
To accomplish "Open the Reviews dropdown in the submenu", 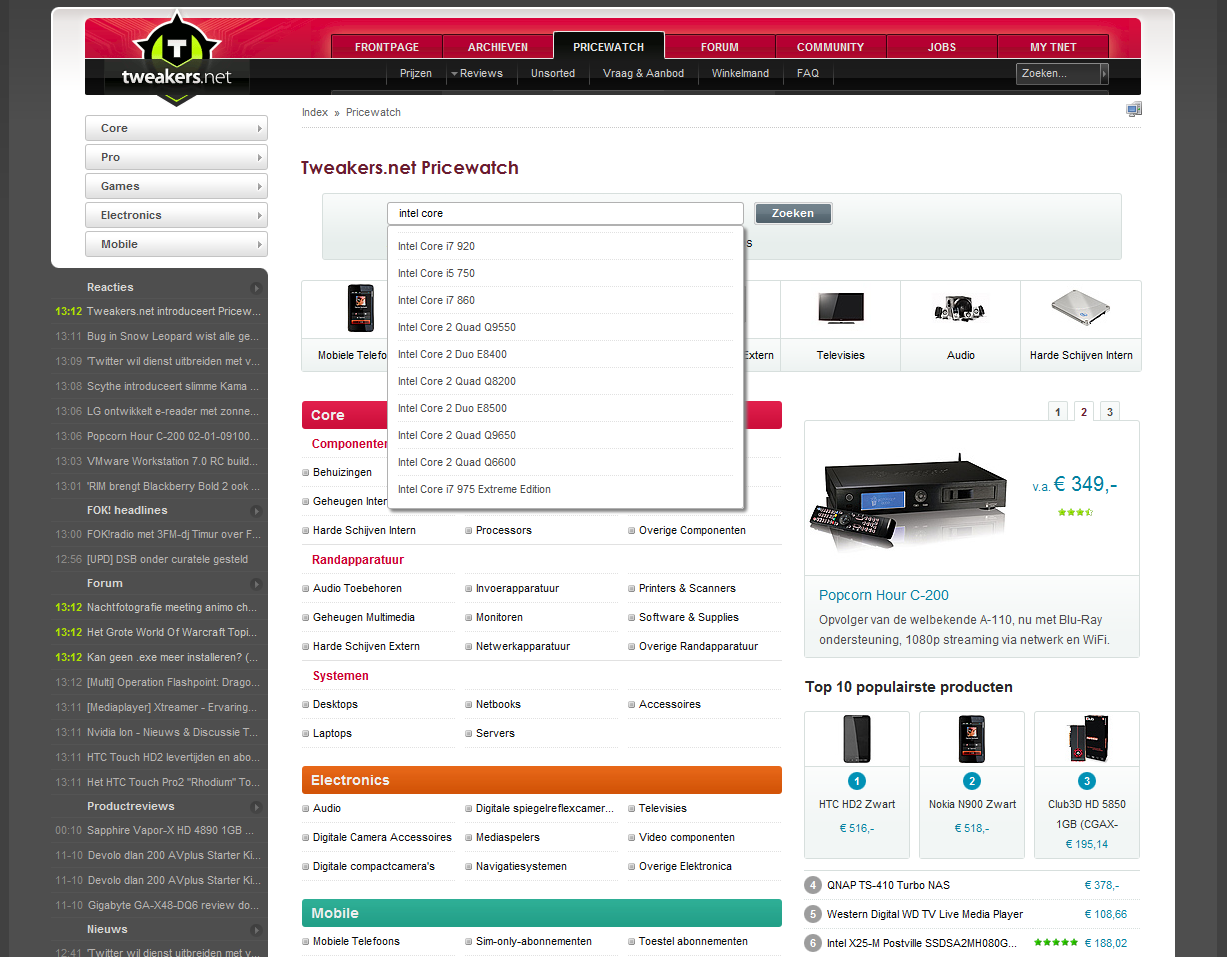I will [x=476, y=73].
